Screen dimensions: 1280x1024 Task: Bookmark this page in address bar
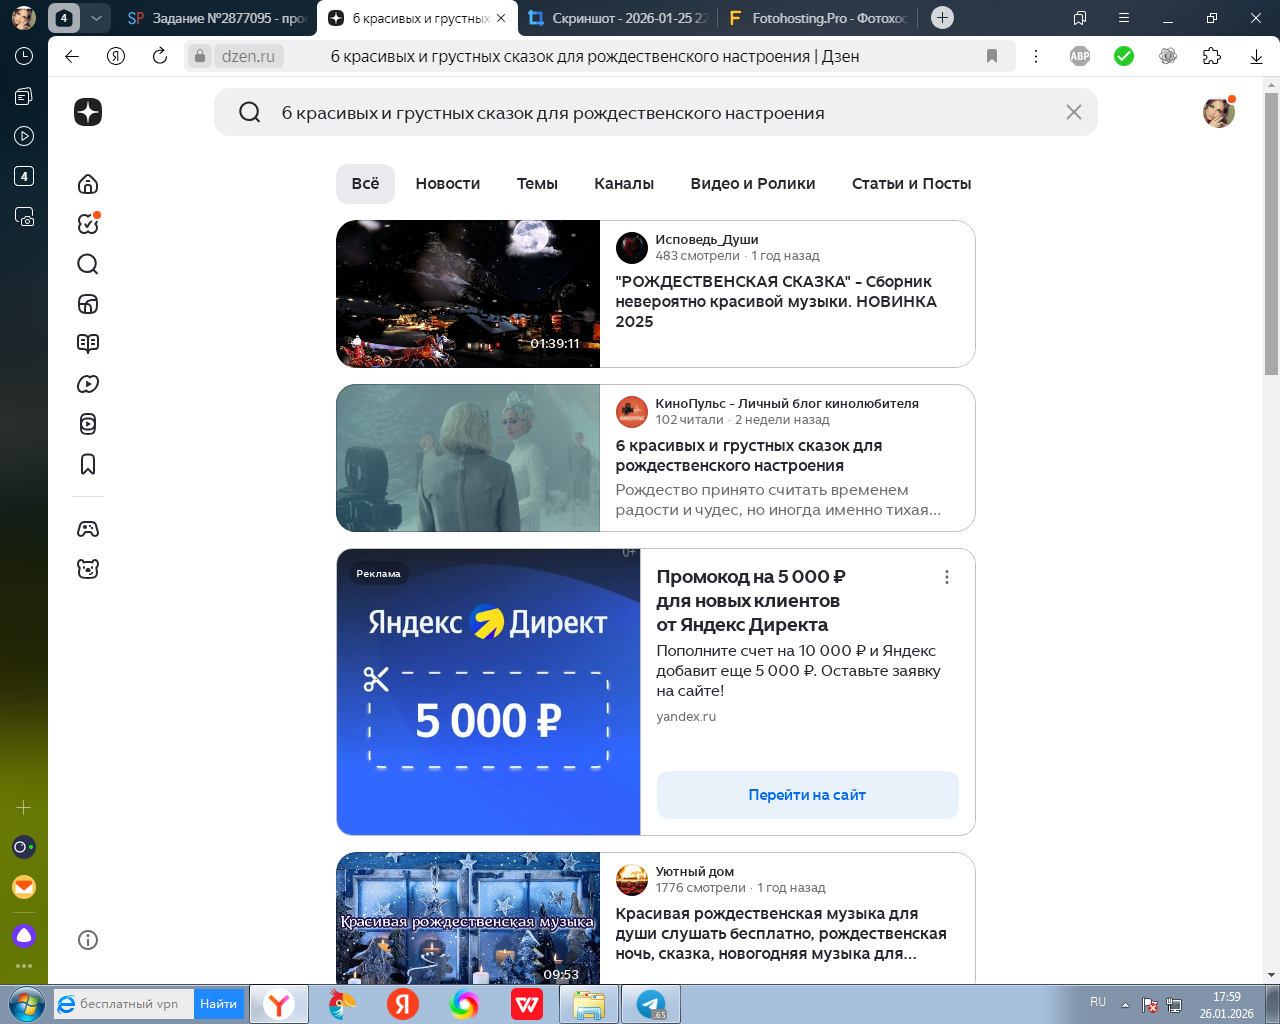[x=992, y=56]
